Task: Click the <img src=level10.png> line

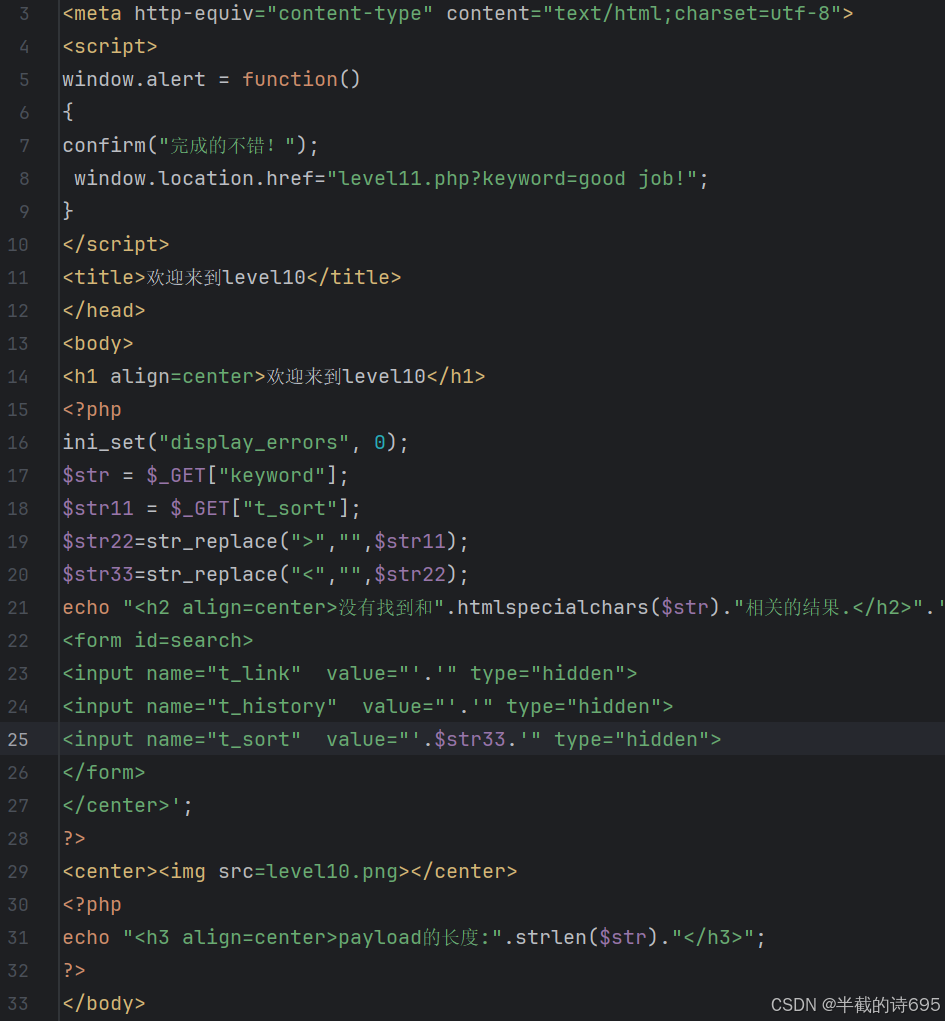Action: click(290, 872)
